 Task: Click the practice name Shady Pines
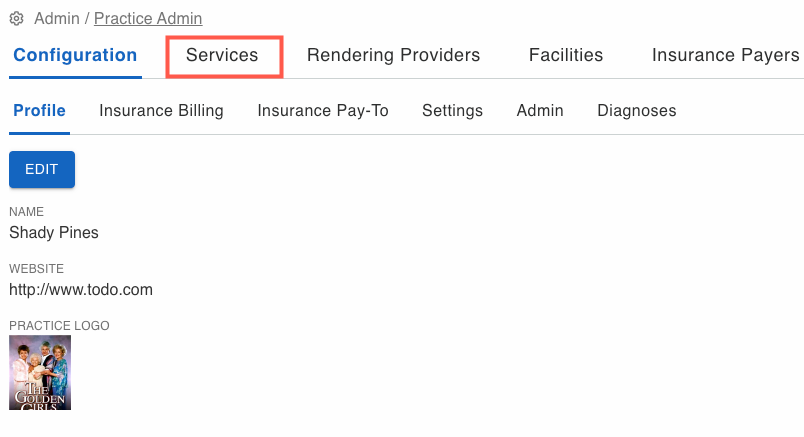[54, 233]
